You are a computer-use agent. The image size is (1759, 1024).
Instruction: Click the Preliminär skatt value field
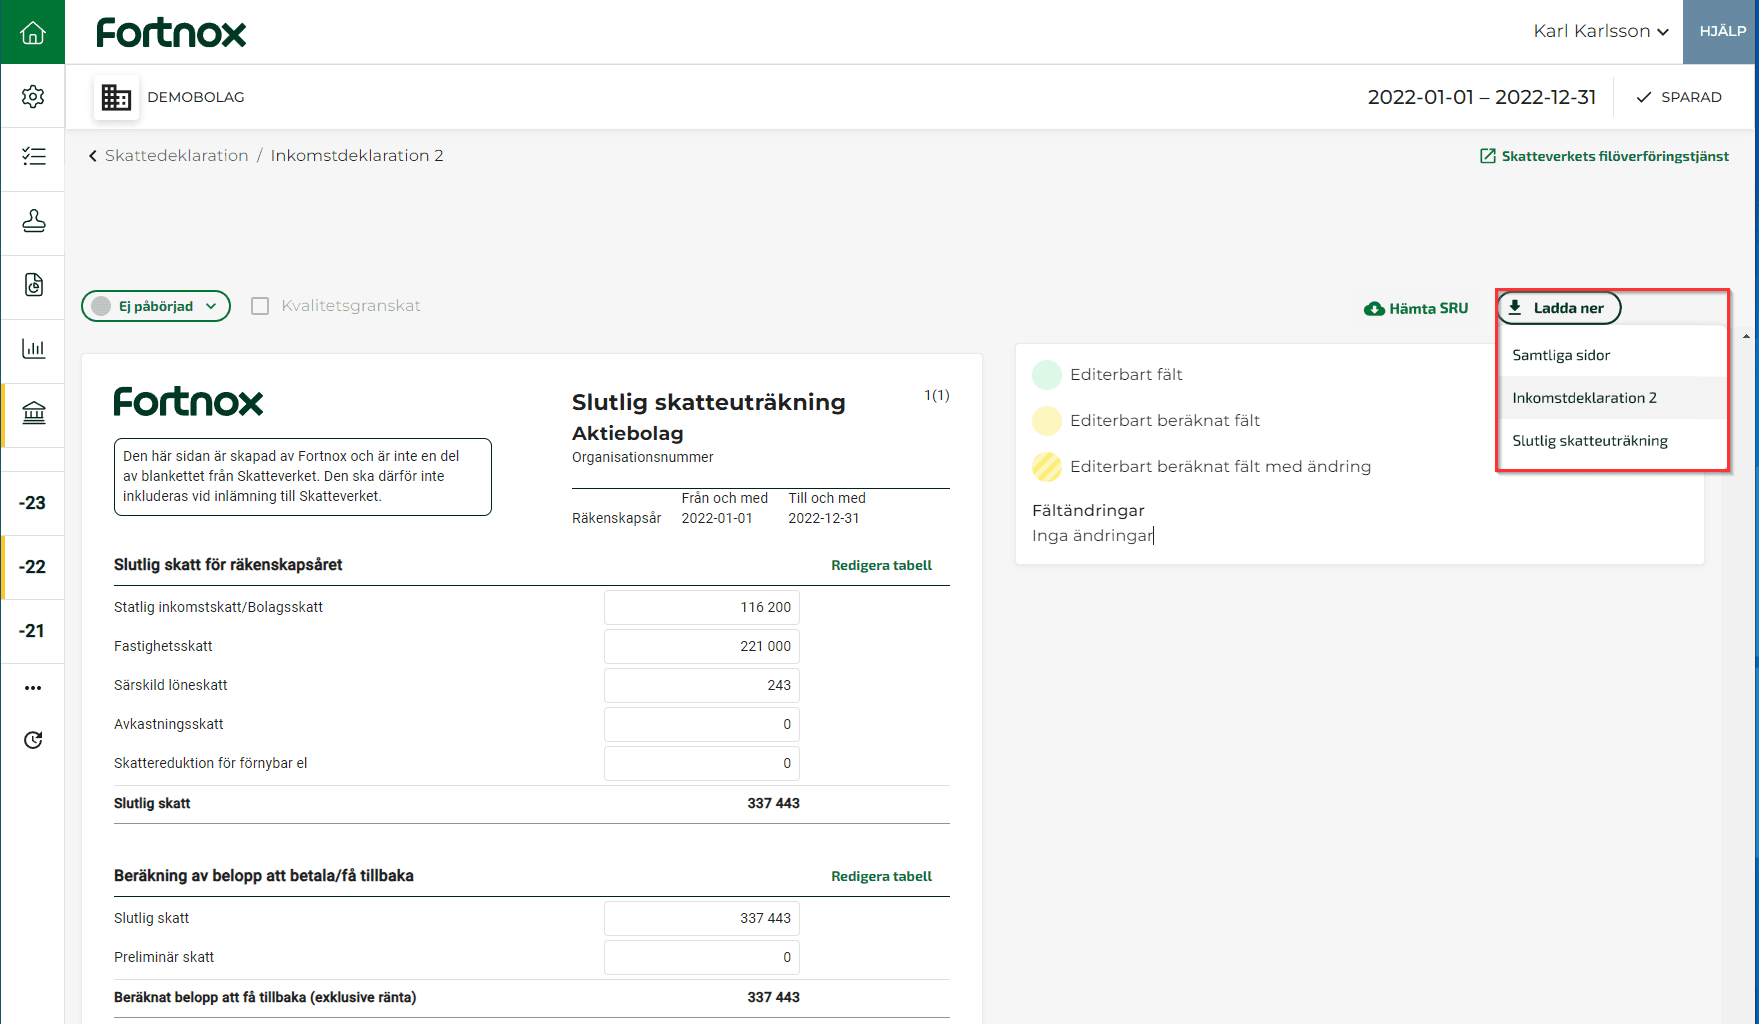click(702, 957)
